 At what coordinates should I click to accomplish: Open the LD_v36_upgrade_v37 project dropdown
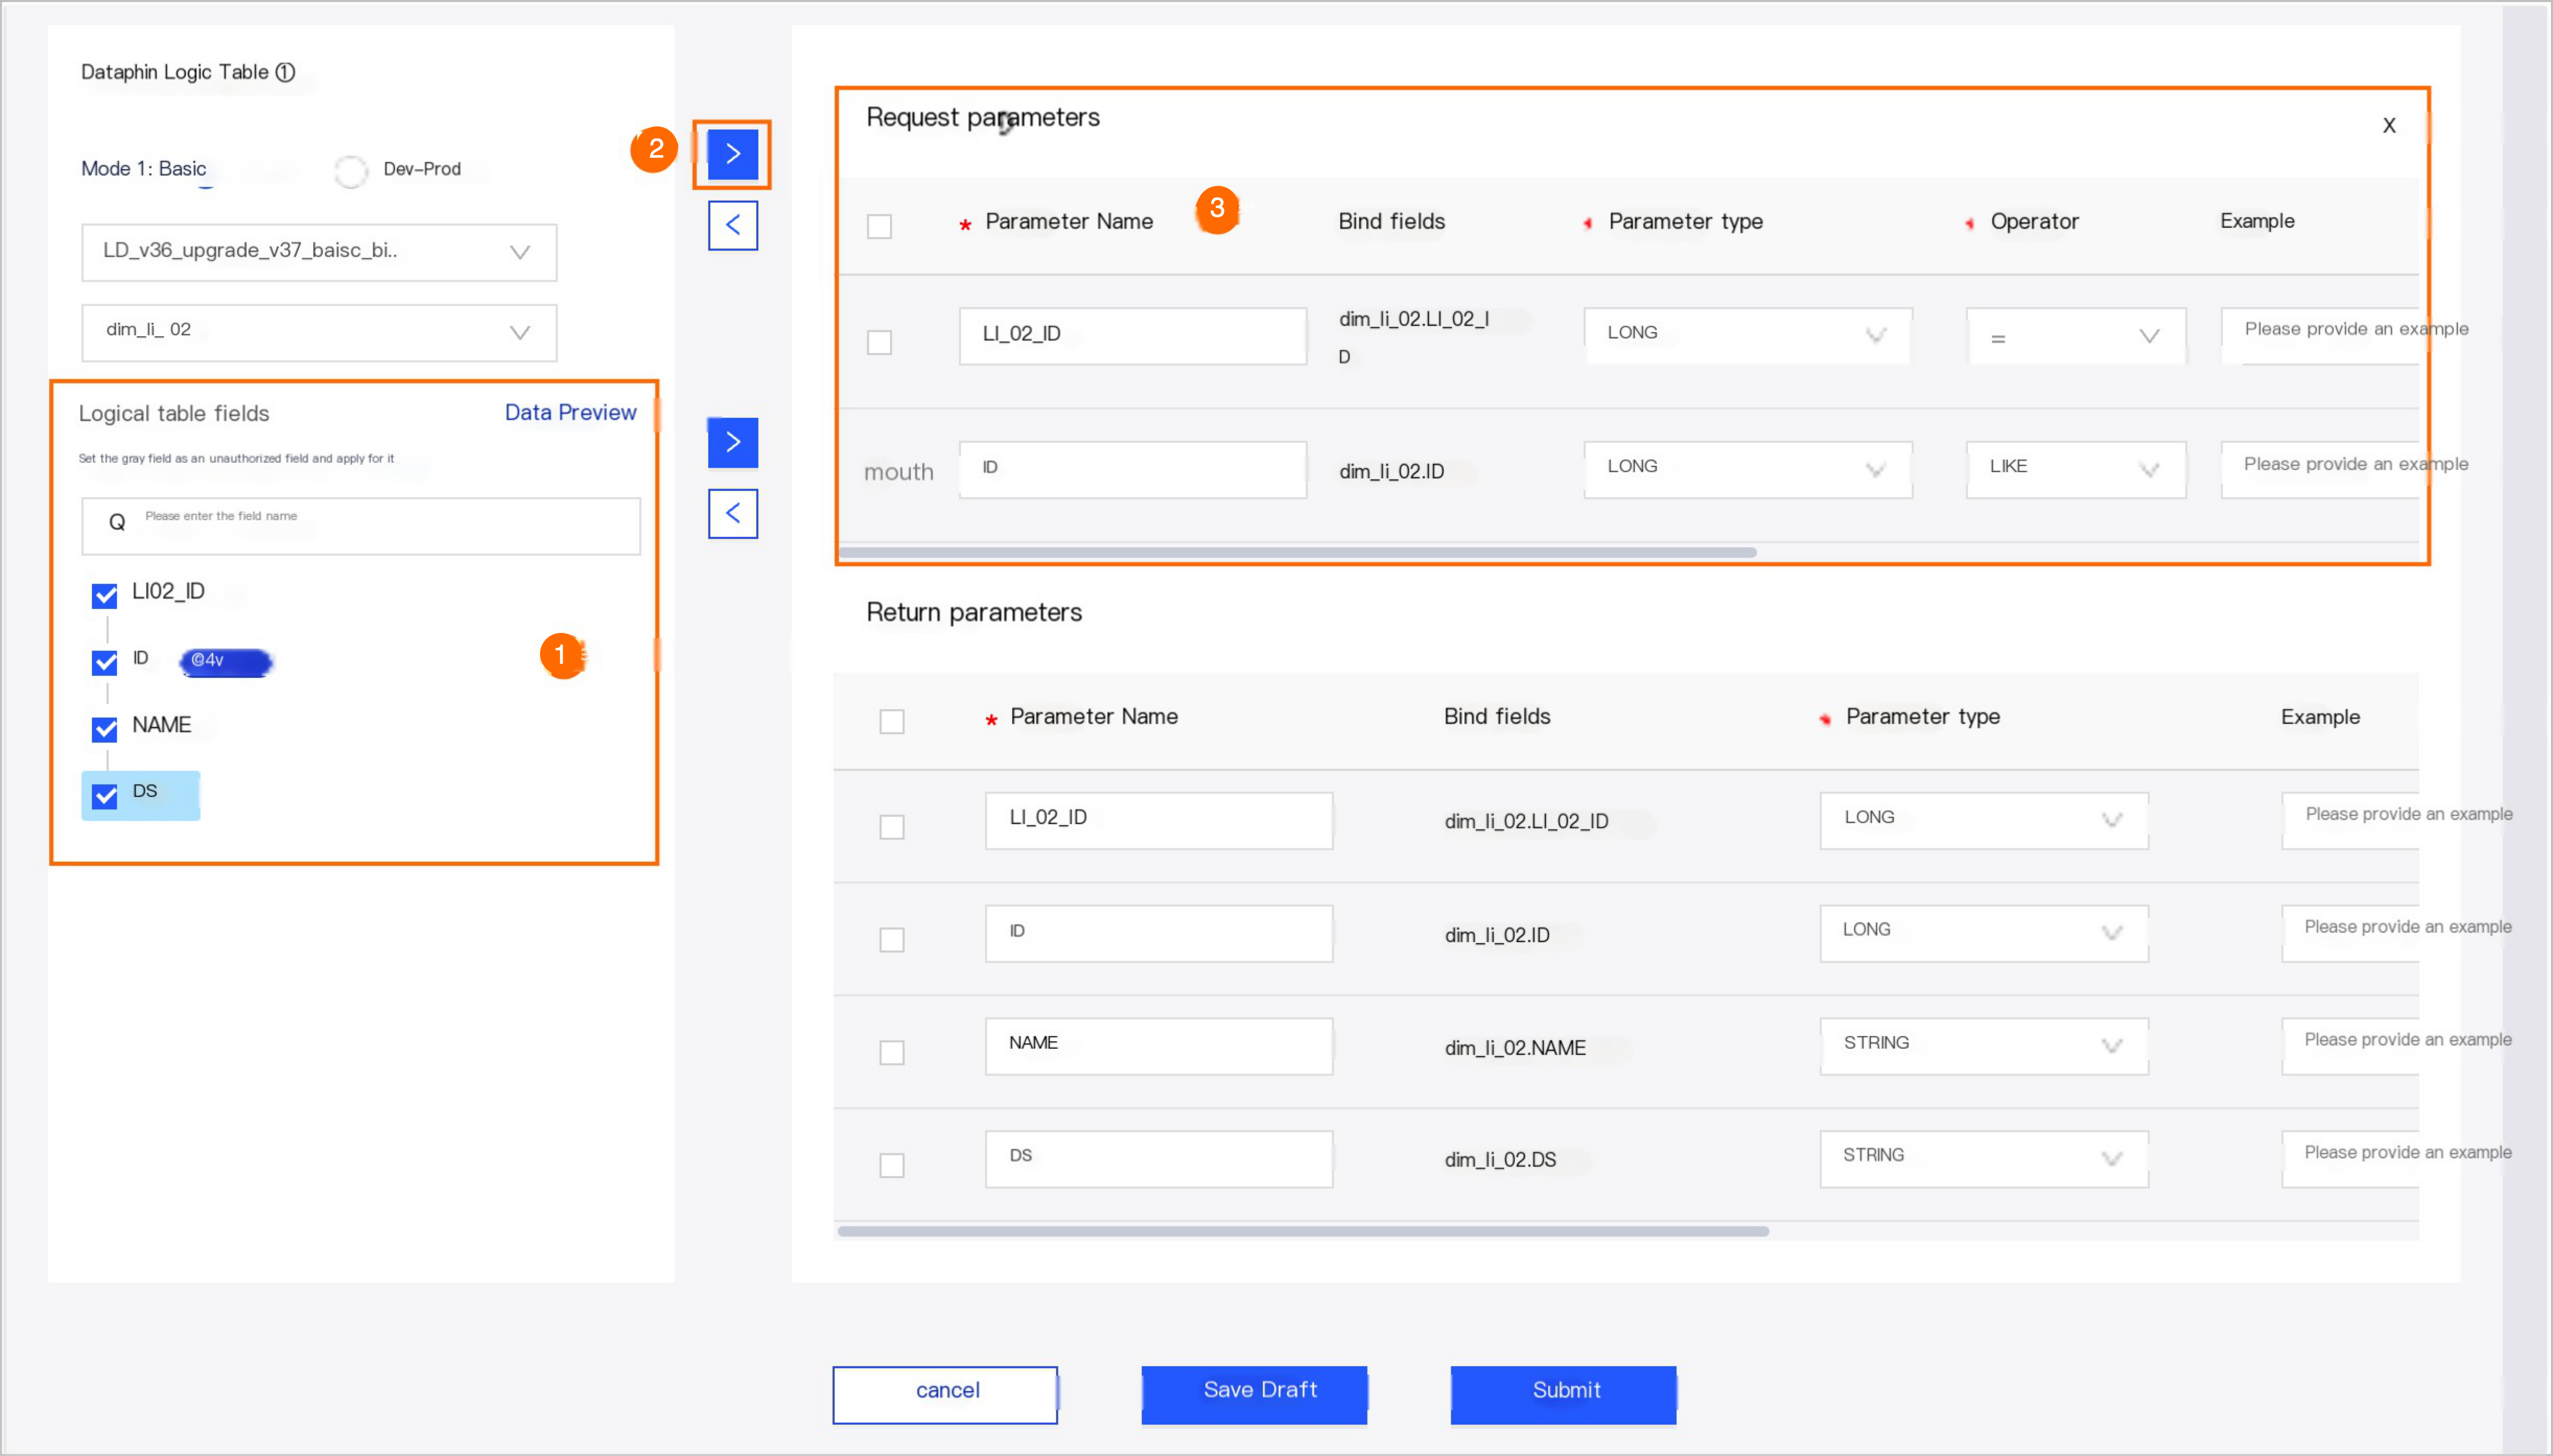click(x=318, y=252)
